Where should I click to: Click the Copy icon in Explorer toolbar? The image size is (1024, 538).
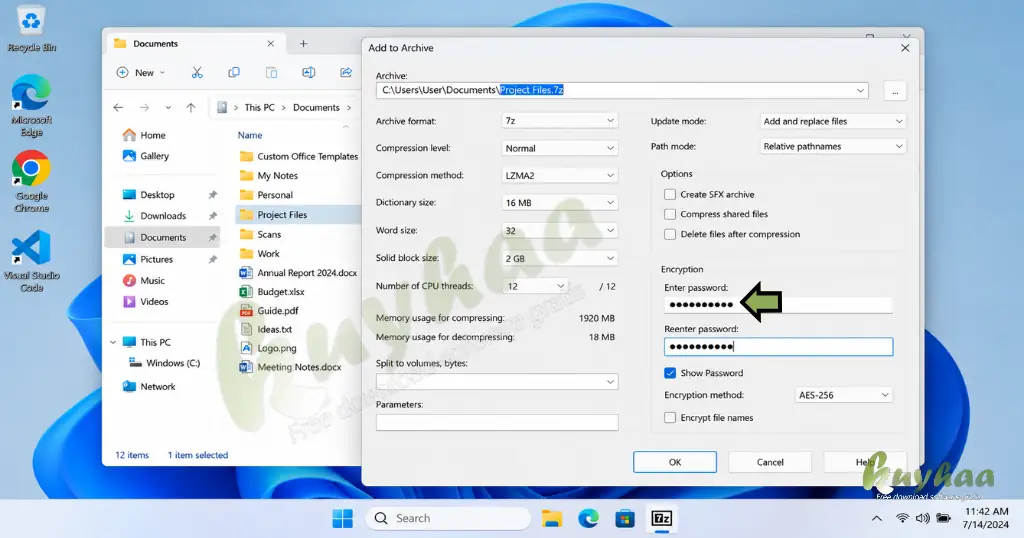click(x=234, y=72)
